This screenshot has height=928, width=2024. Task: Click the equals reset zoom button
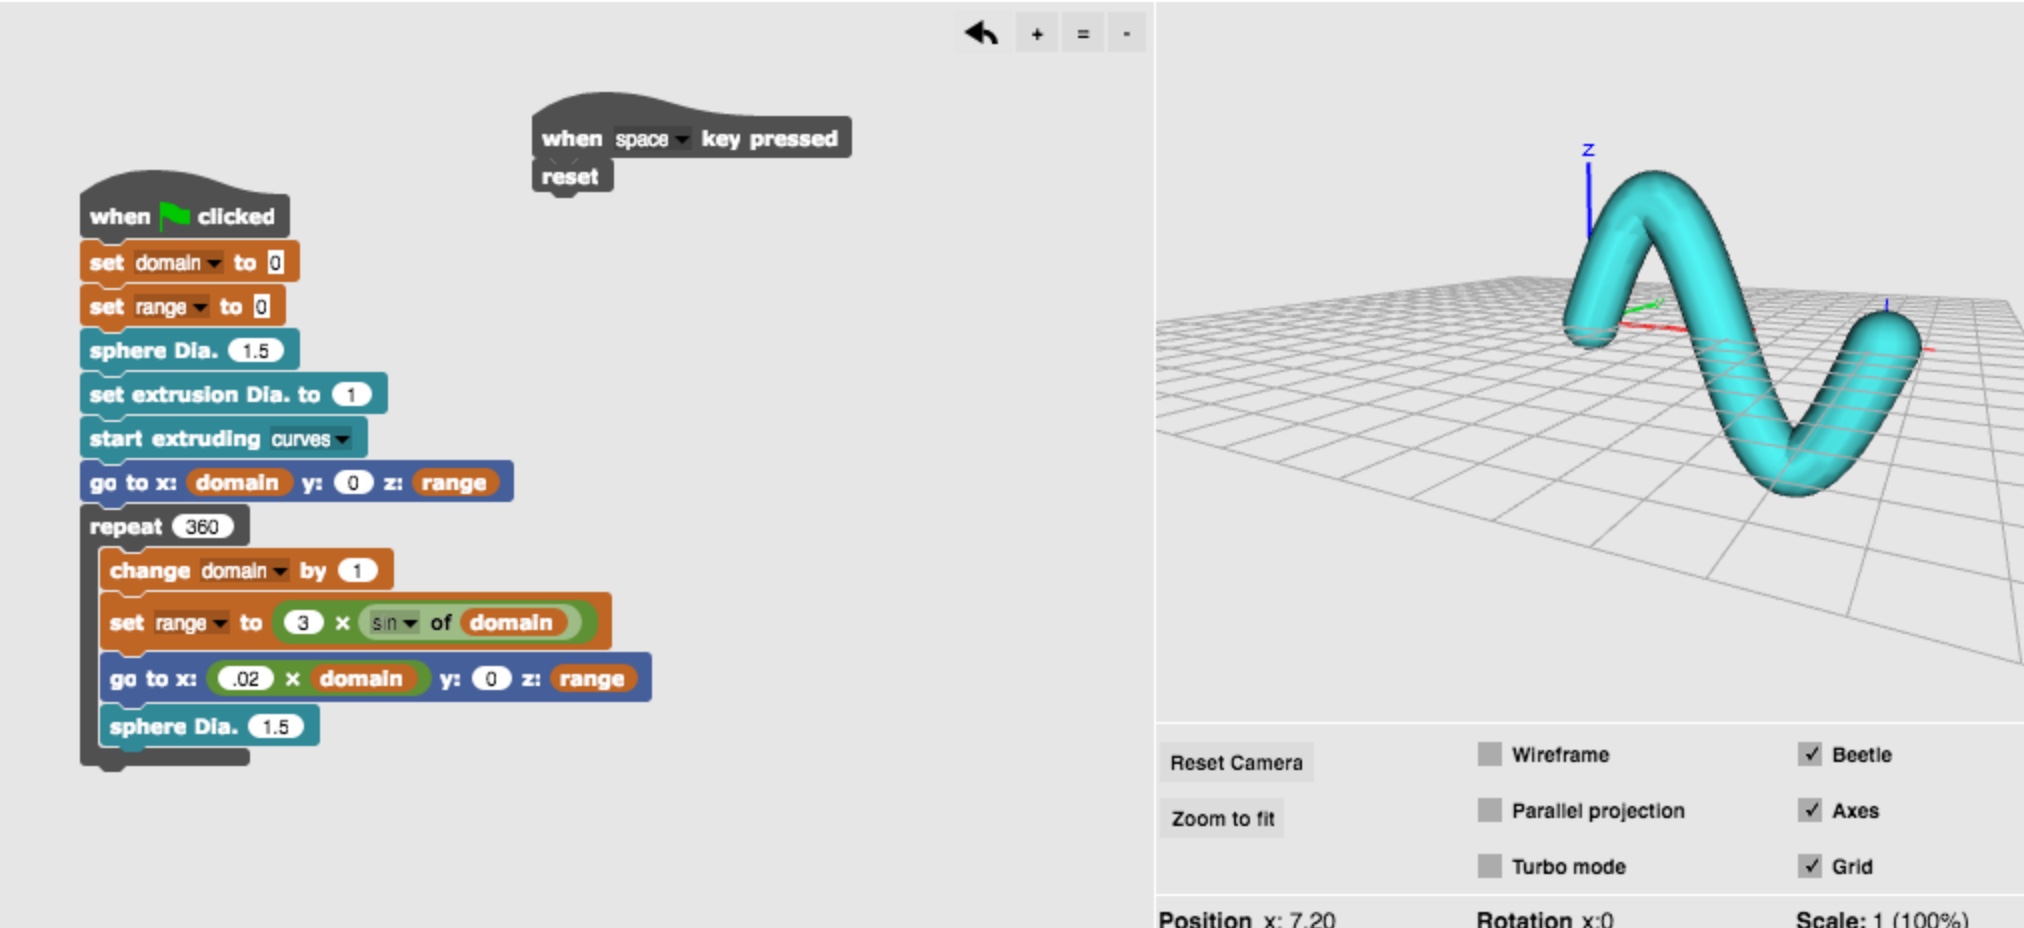(x=1082, y=34)
